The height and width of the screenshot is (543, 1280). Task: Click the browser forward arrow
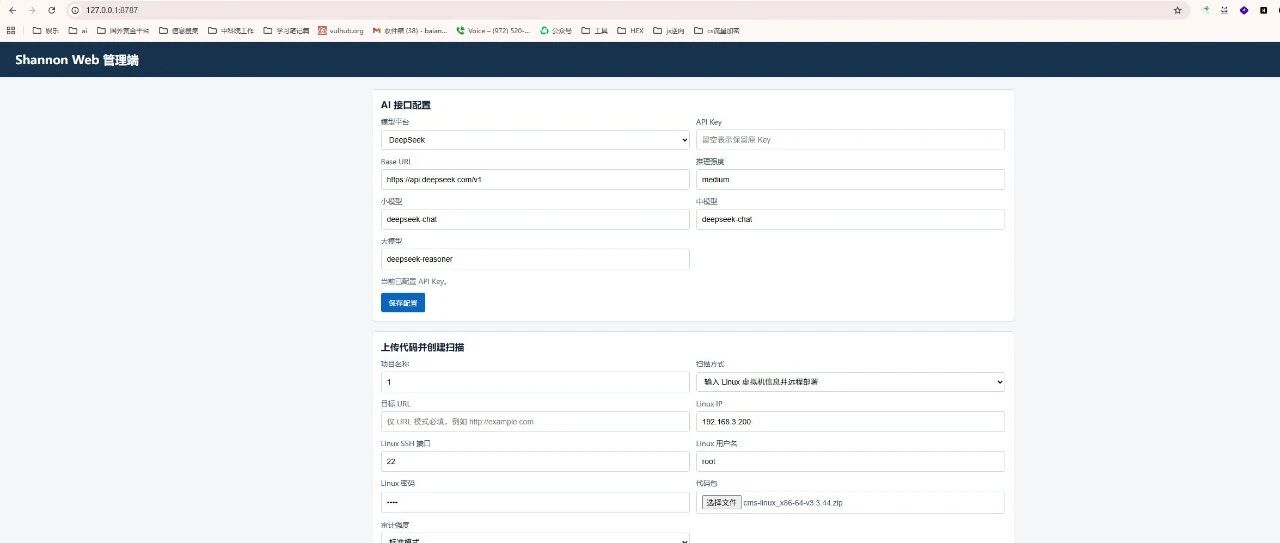point(32,10)
